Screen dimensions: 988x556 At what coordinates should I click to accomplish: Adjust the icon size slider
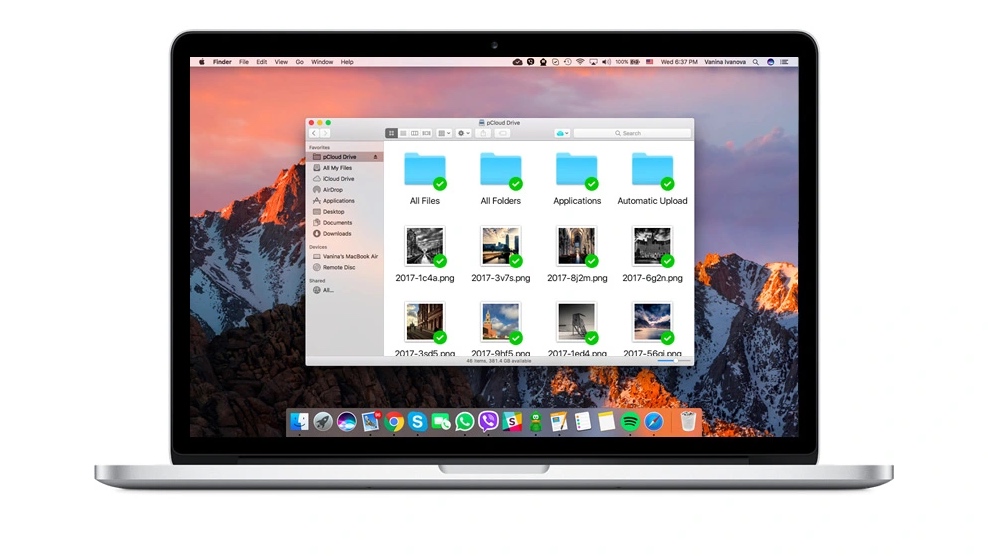pyautogui.click(x=674, y=360)
